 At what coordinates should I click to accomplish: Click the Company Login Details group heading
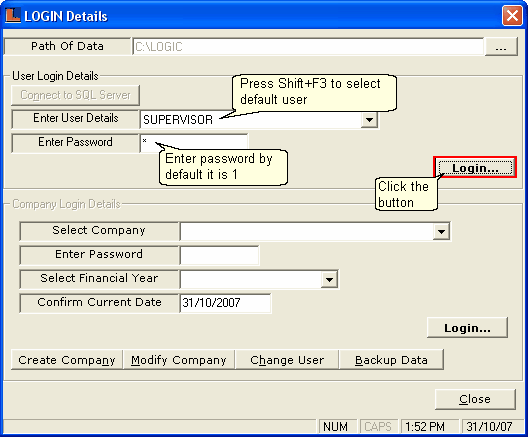(x=66, y=204)
